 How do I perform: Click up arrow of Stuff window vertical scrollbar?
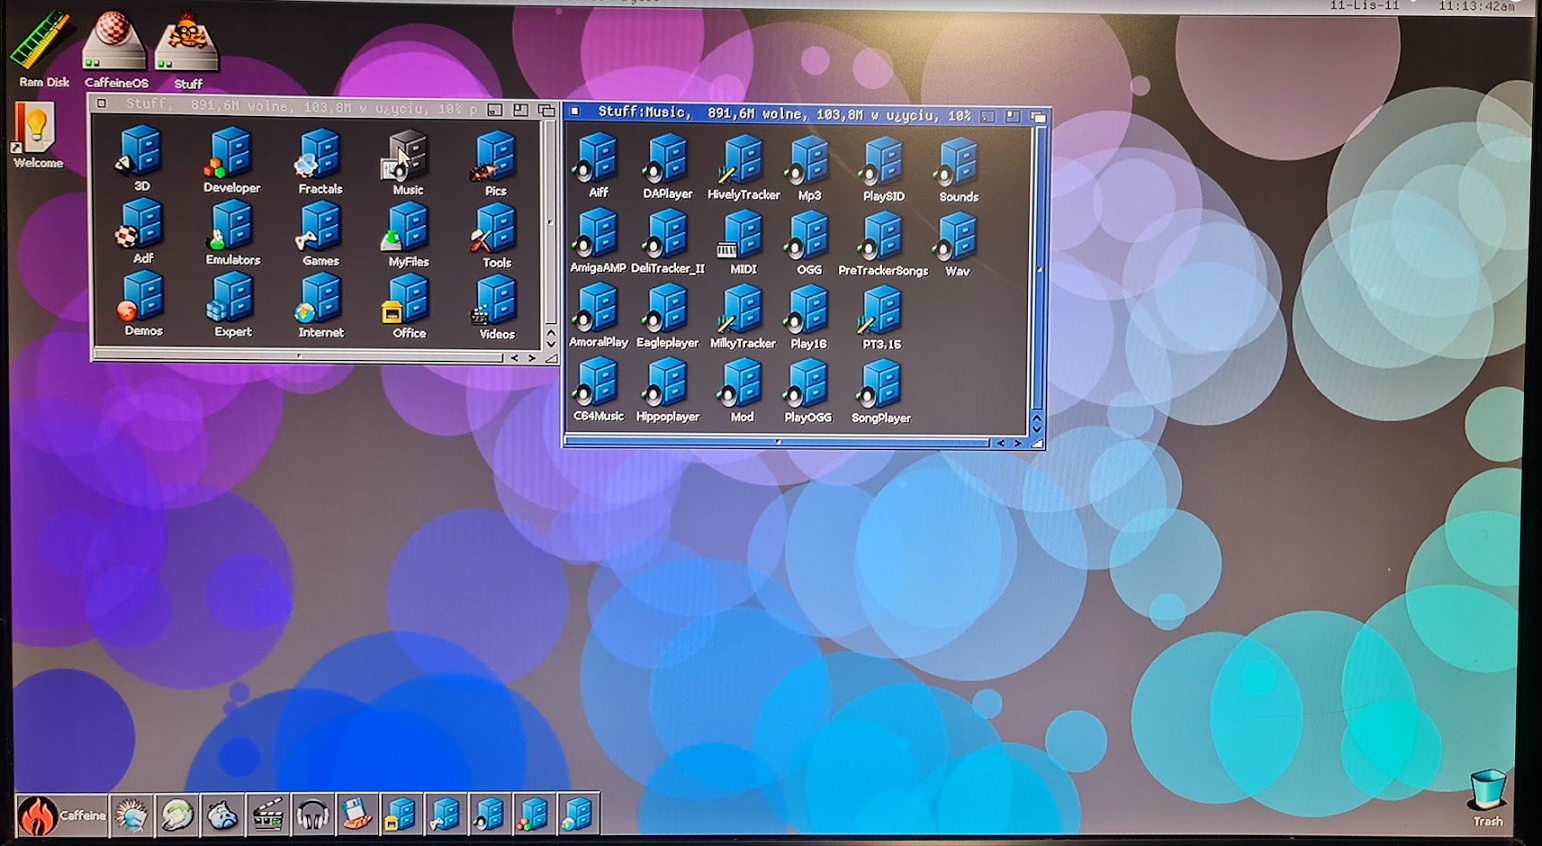tap(550, 332)
